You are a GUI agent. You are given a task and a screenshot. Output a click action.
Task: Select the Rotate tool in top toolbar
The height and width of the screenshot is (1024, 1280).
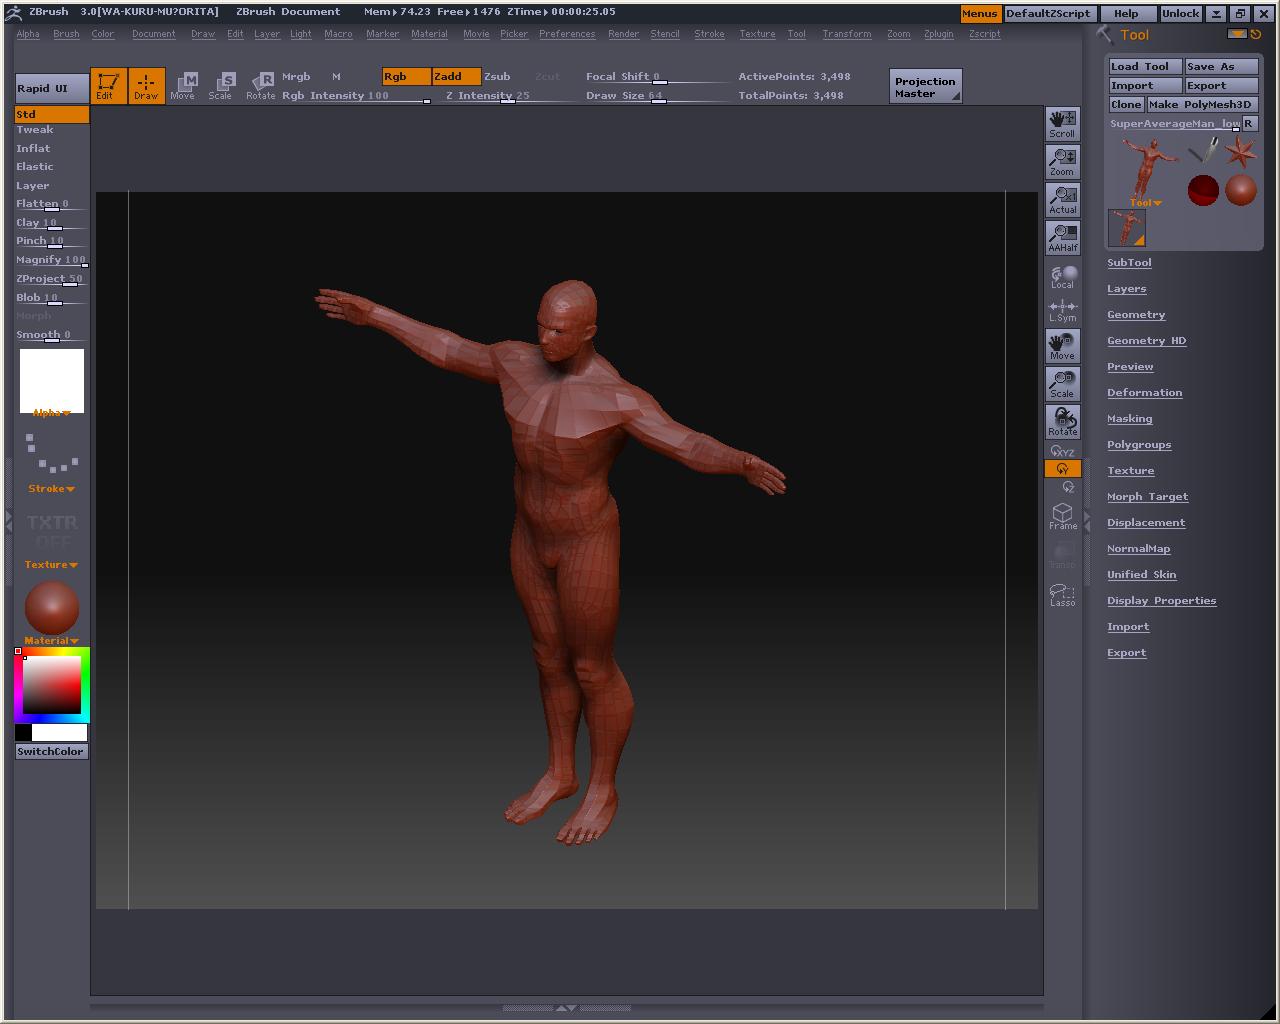coord(260,86)
